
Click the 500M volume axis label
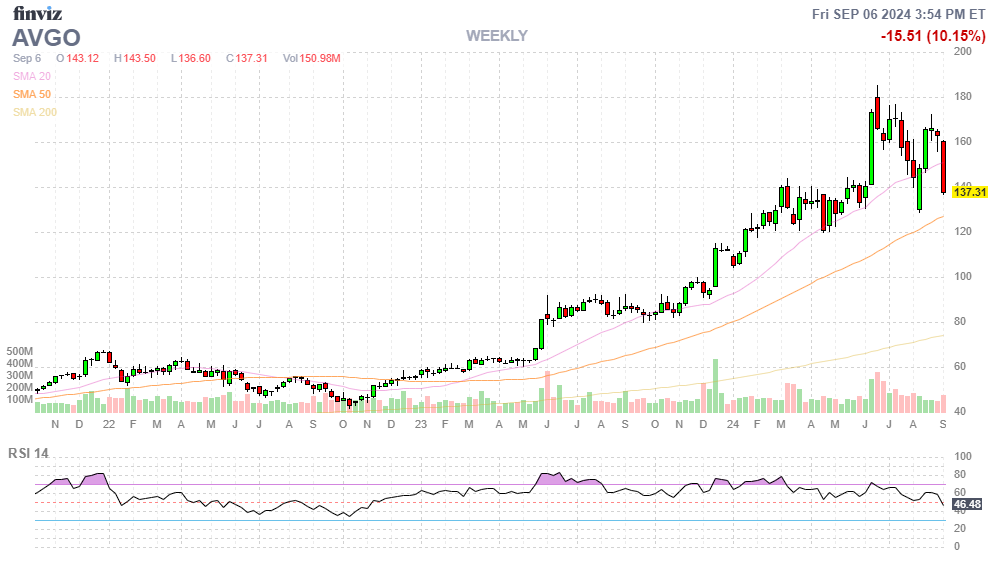click(19, 352)
